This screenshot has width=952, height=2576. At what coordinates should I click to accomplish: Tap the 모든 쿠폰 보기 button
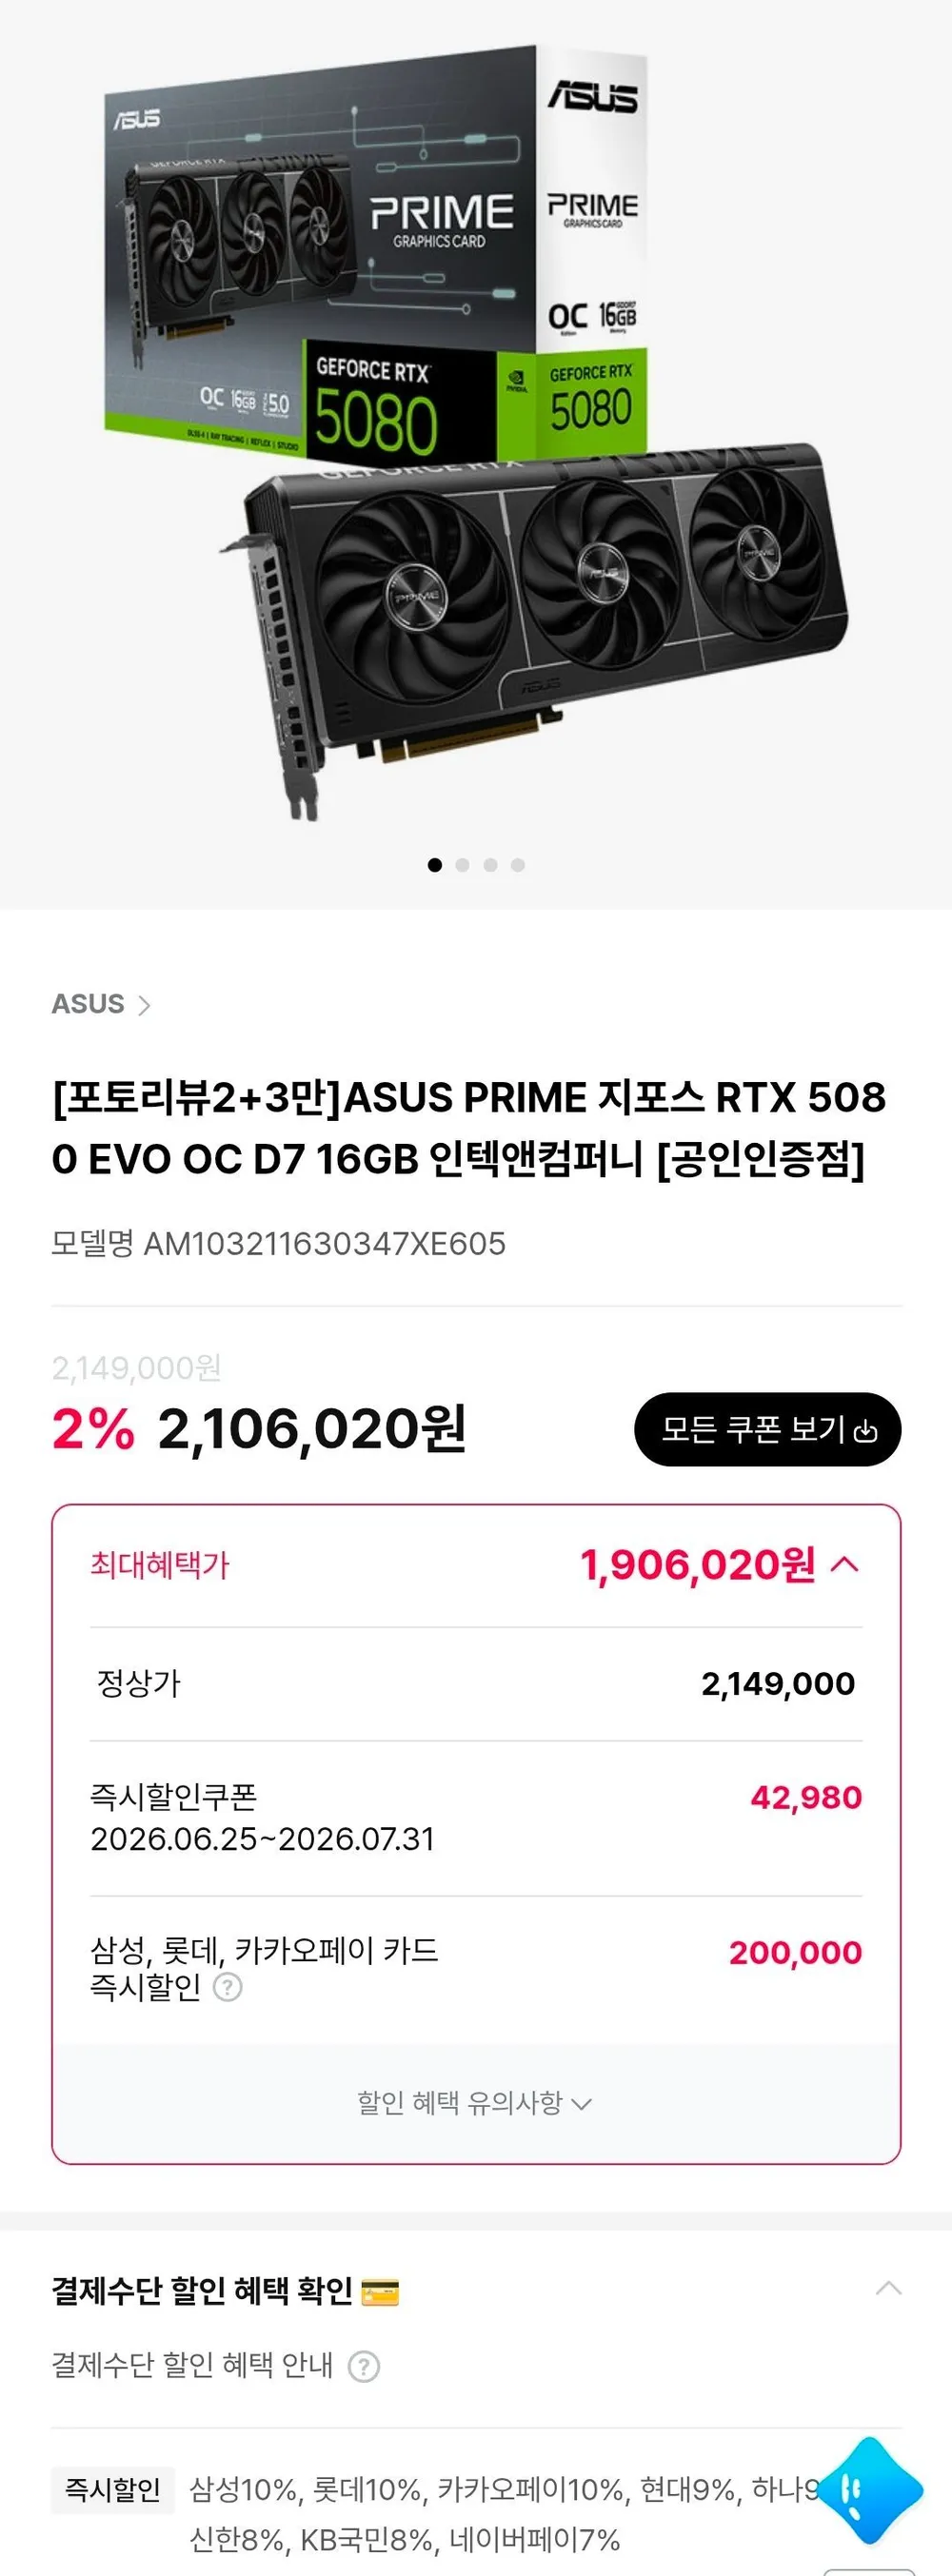coord(768,1429)
